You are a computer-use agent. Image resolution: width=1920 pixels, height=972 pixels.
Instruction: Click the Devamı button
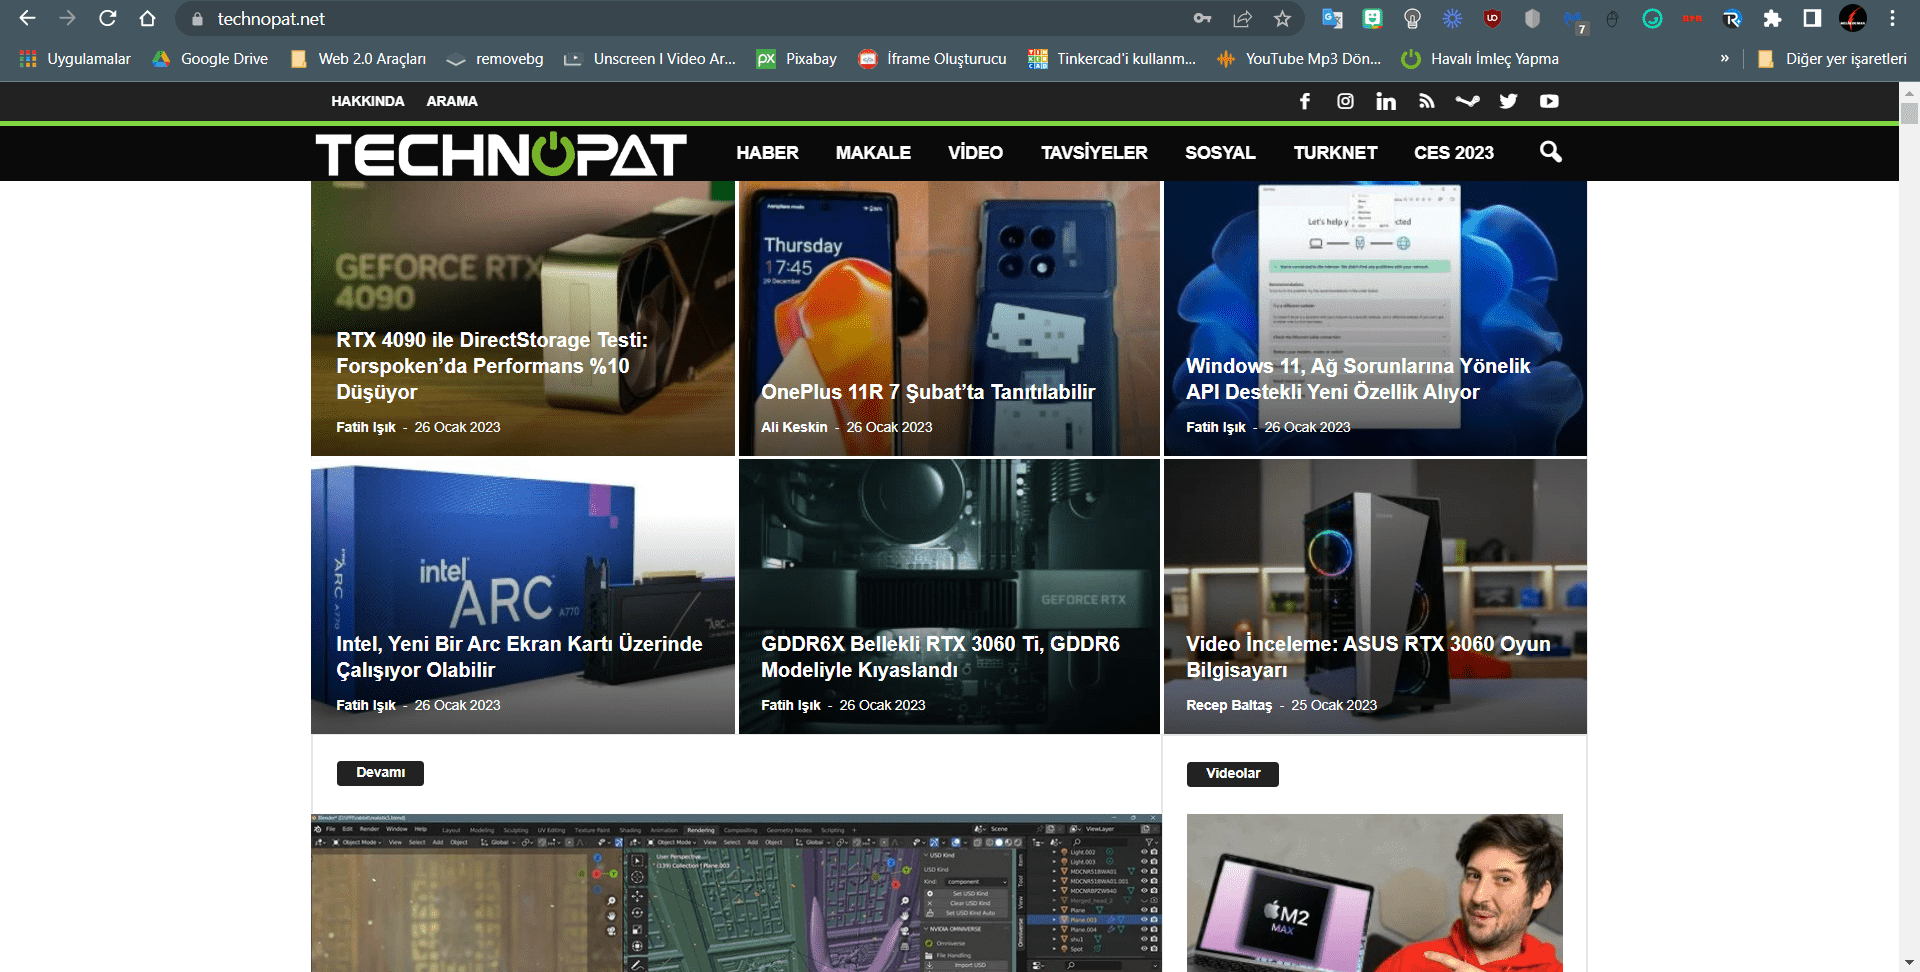380,773
